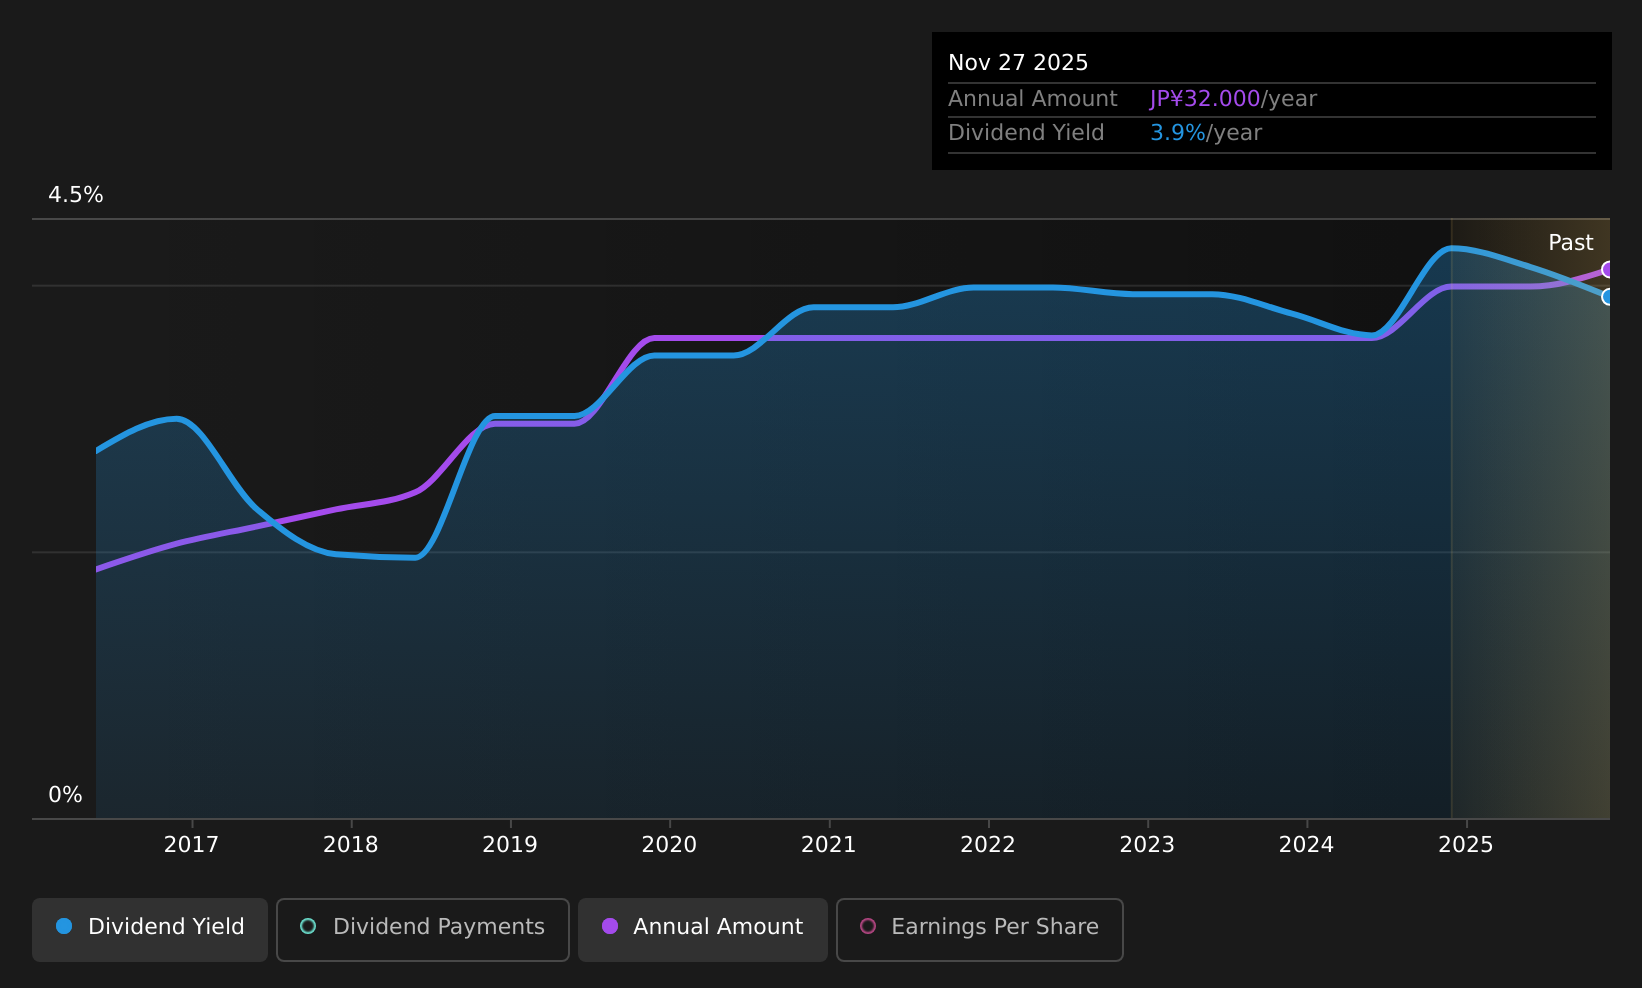This screenshot has width=1642, height=988.
Task: Click the 3.9%/year tooltip value
Action: pyautogui.click(x=1206, y=133)
